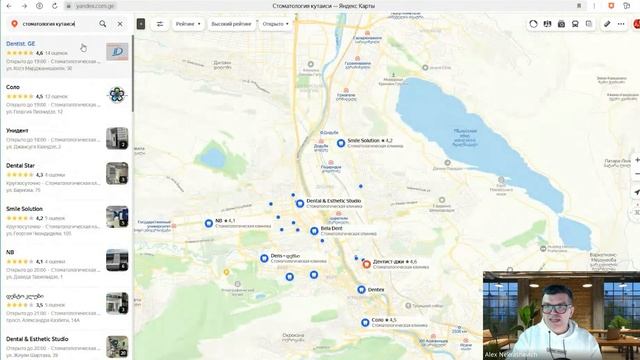Click the NB map marker
The width and height of the screenshot is (640, 360).
pyautogui.click(x=209, y=223)
